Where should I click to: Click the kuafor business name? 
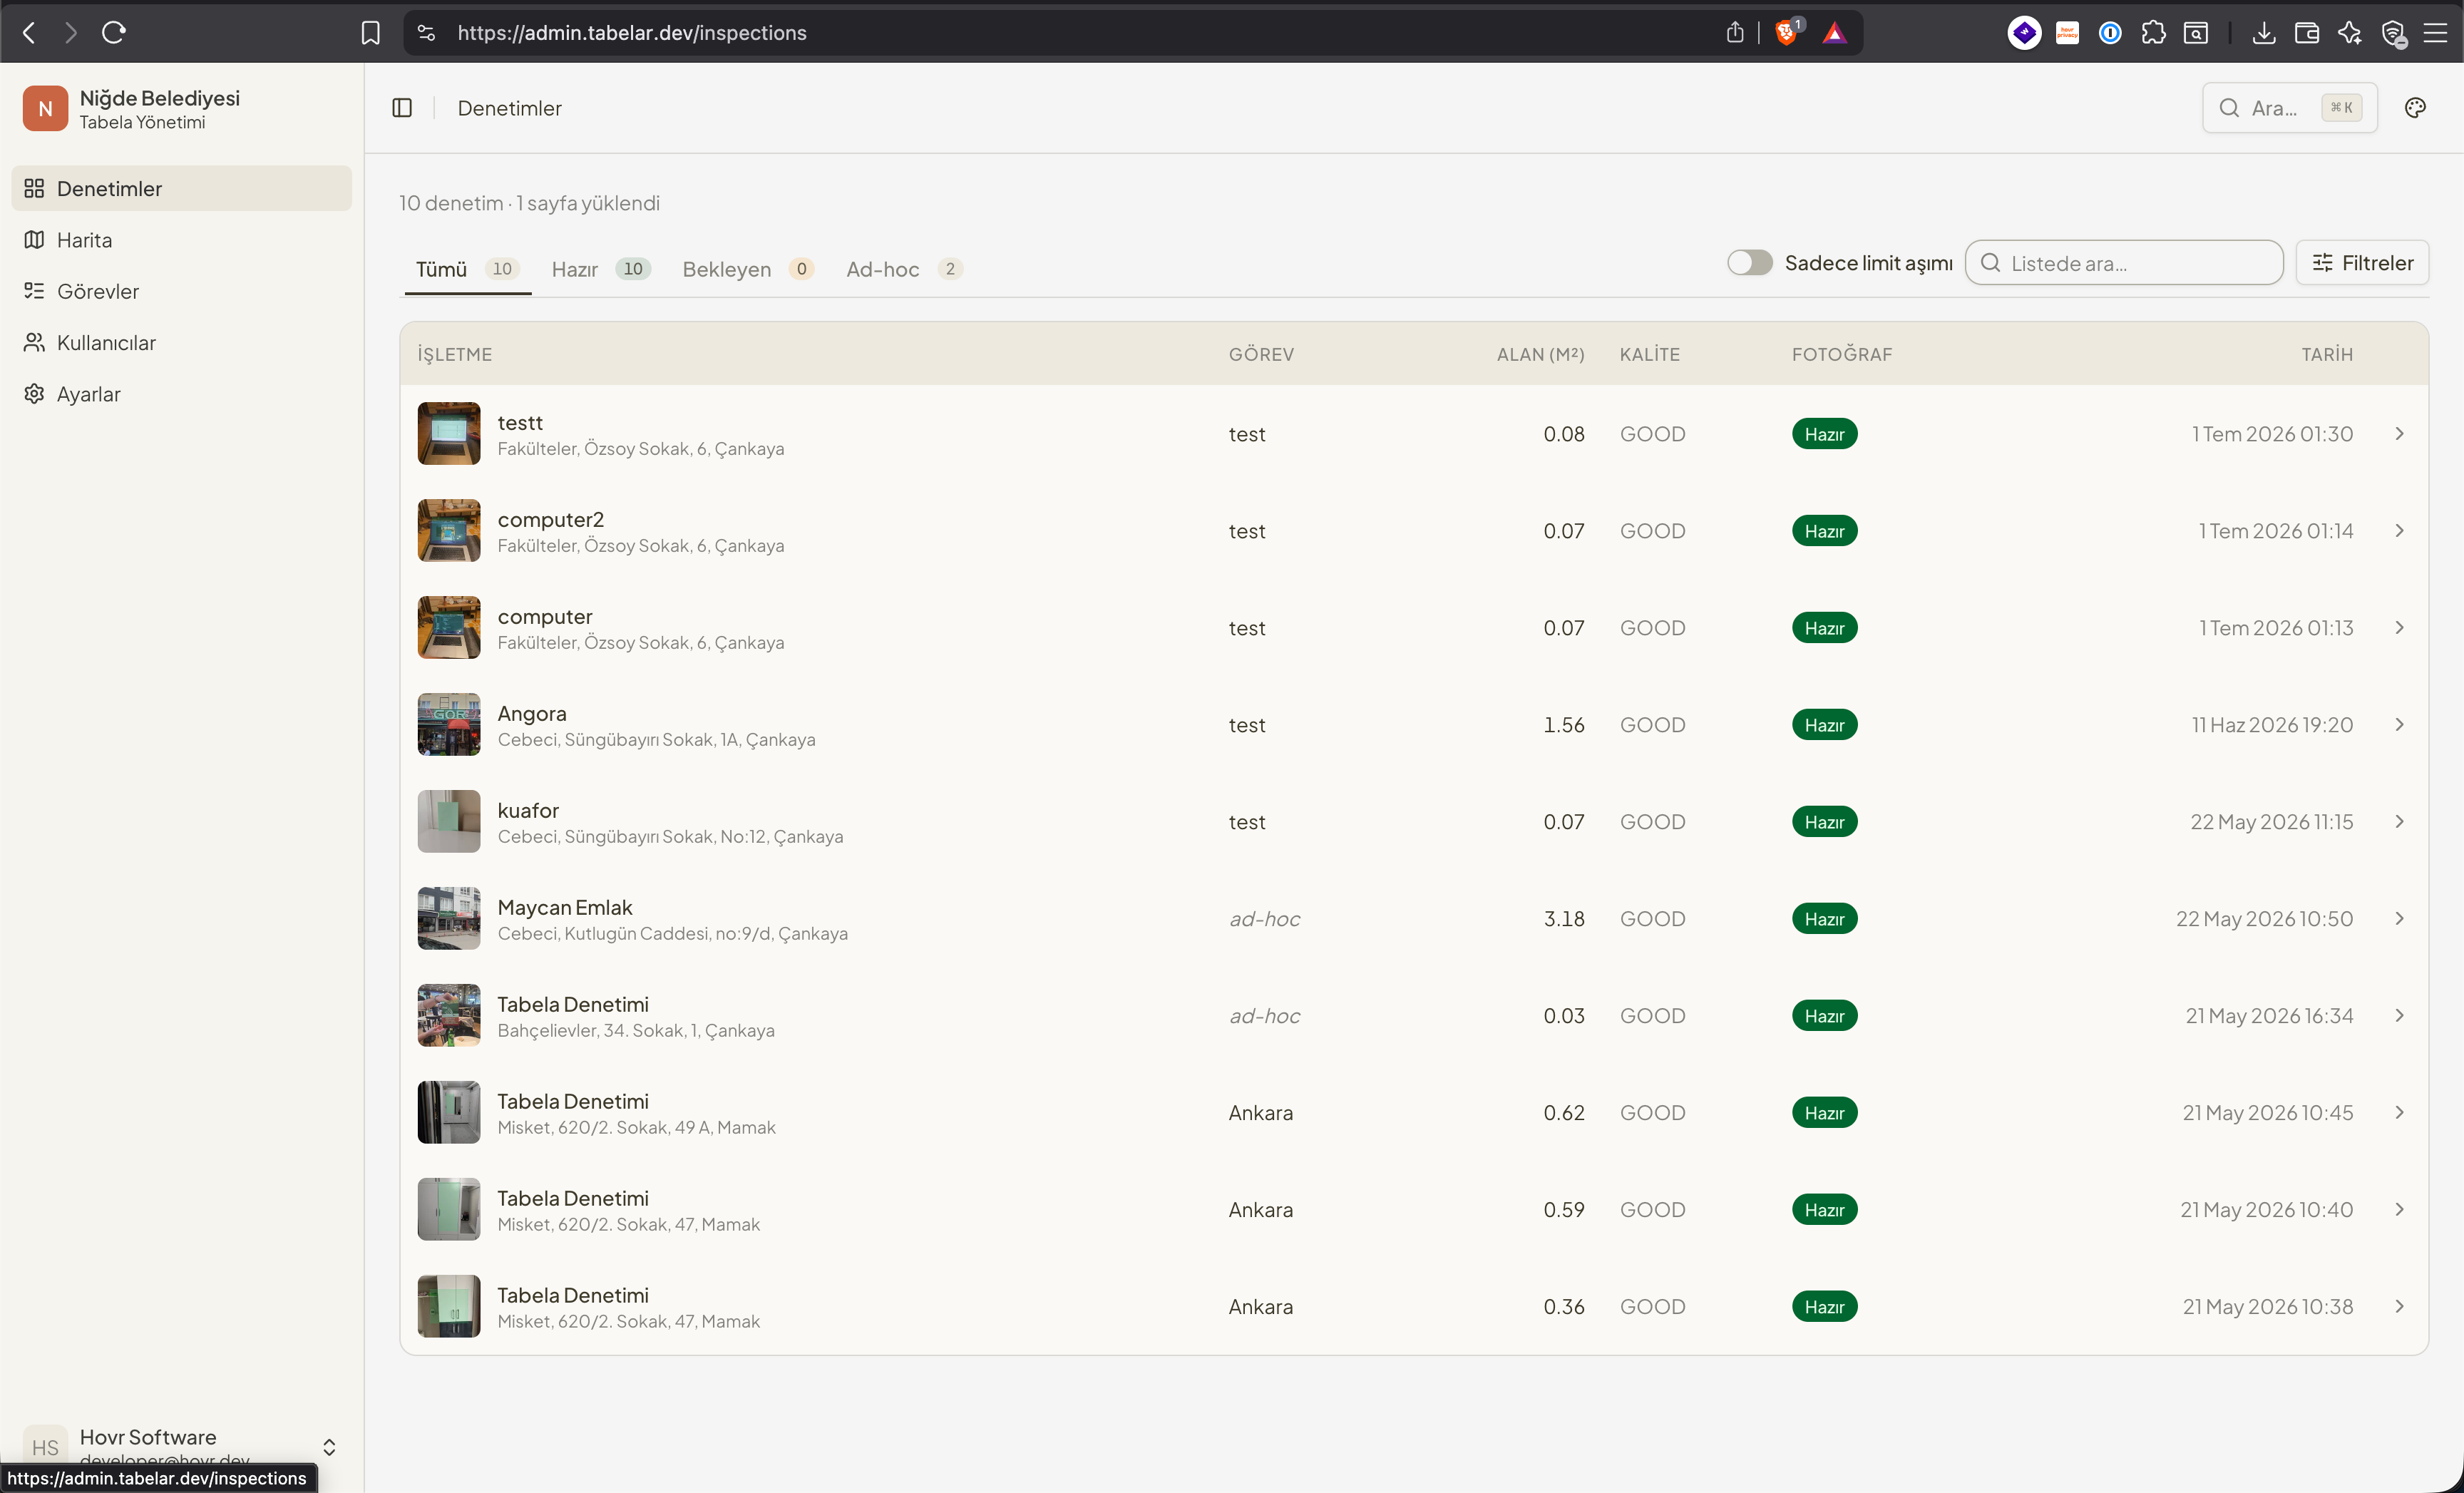coord(528,810)
